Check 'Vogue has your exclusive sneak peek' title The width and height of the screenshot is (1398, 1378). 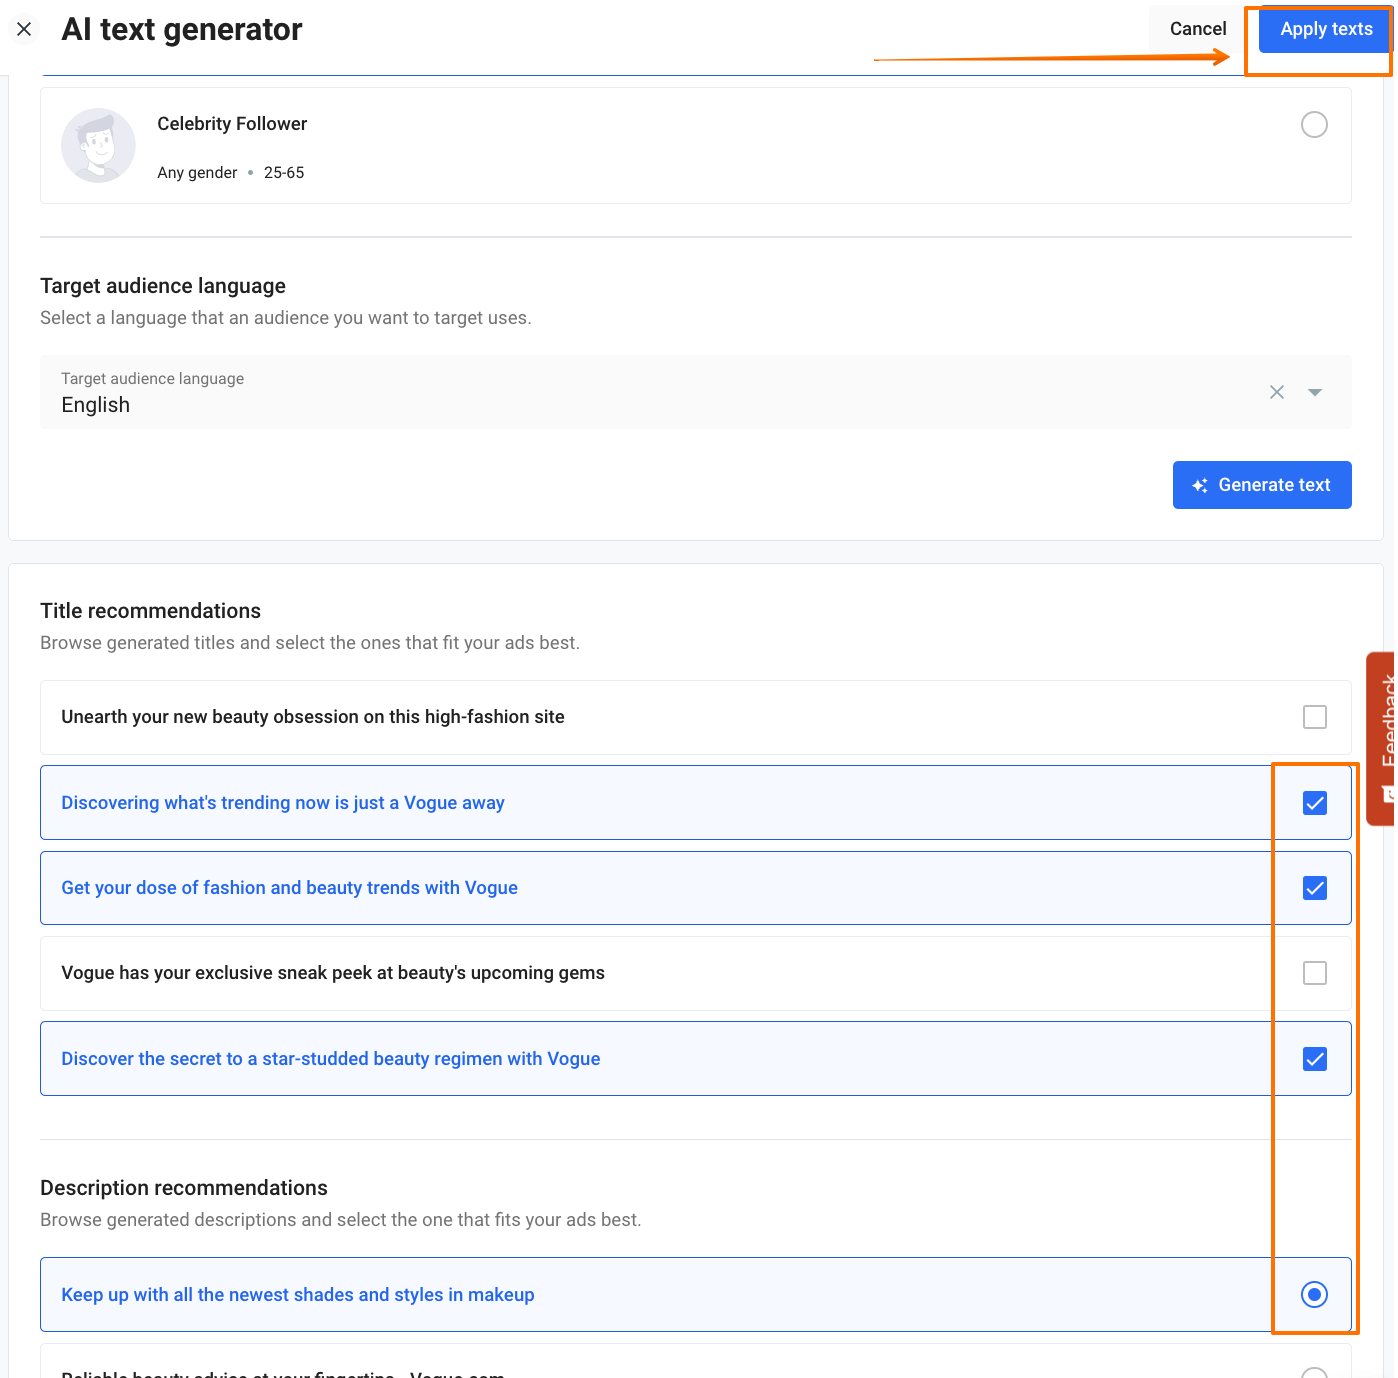1314,973
